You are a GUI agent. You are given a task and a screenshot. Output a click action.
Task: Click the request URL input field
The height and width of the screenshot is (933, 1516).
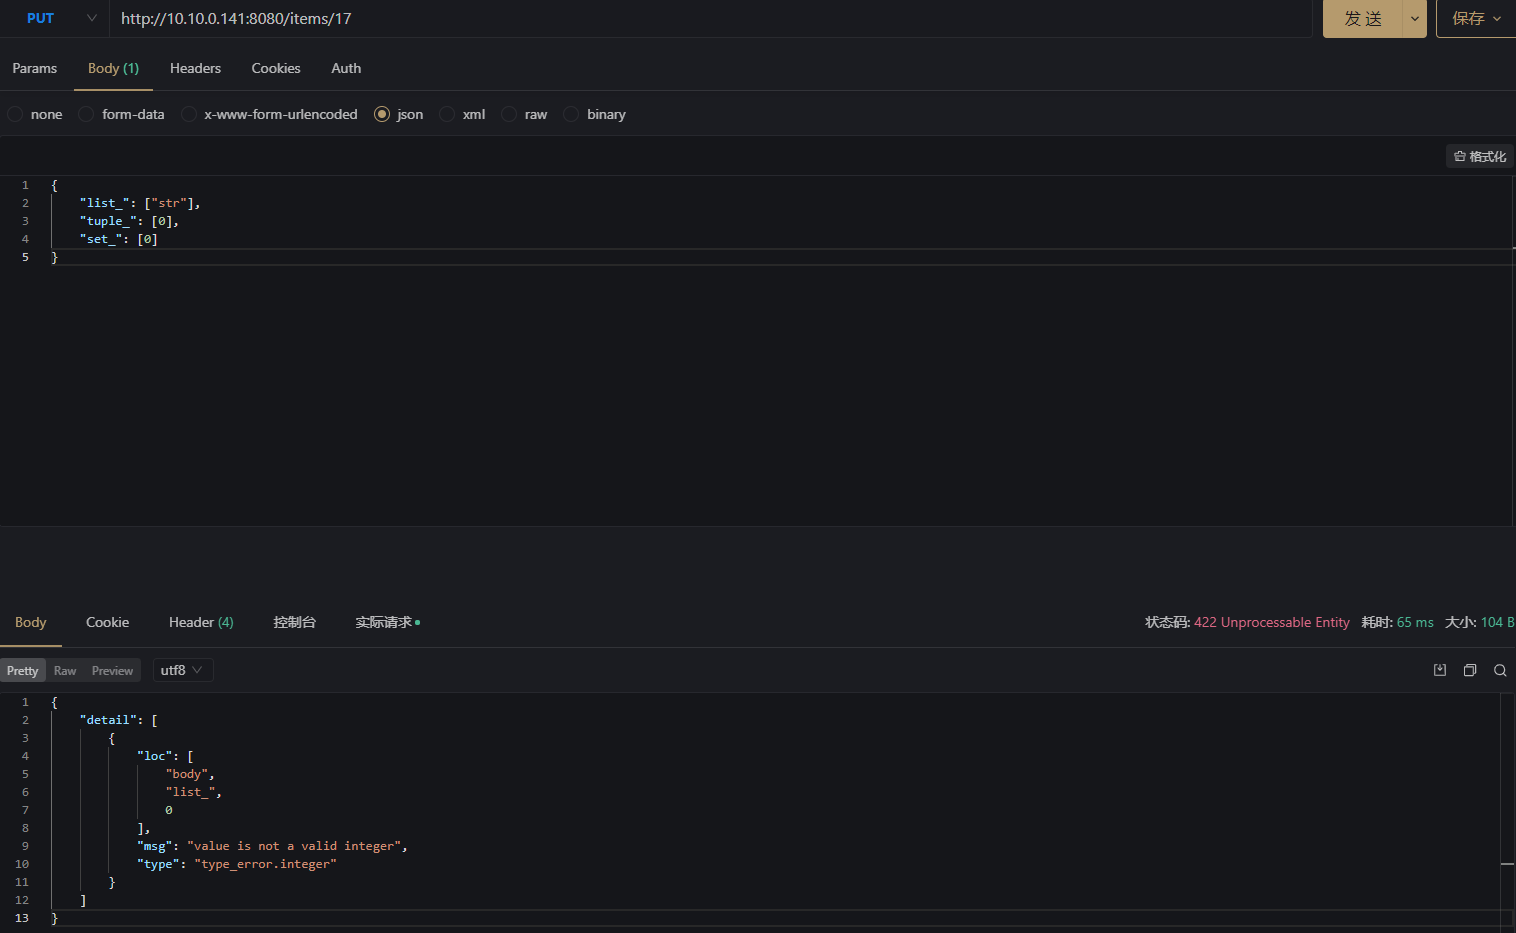point(700,18)
